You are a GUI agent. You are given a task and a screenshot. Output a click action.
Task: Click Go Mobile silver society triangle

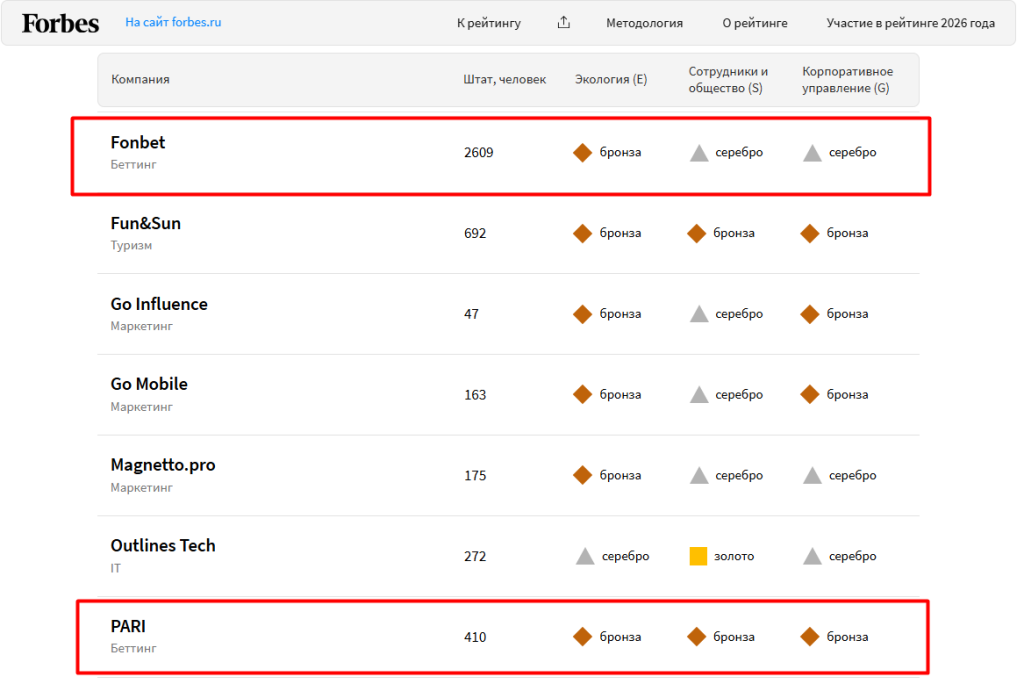coord(699,395)
